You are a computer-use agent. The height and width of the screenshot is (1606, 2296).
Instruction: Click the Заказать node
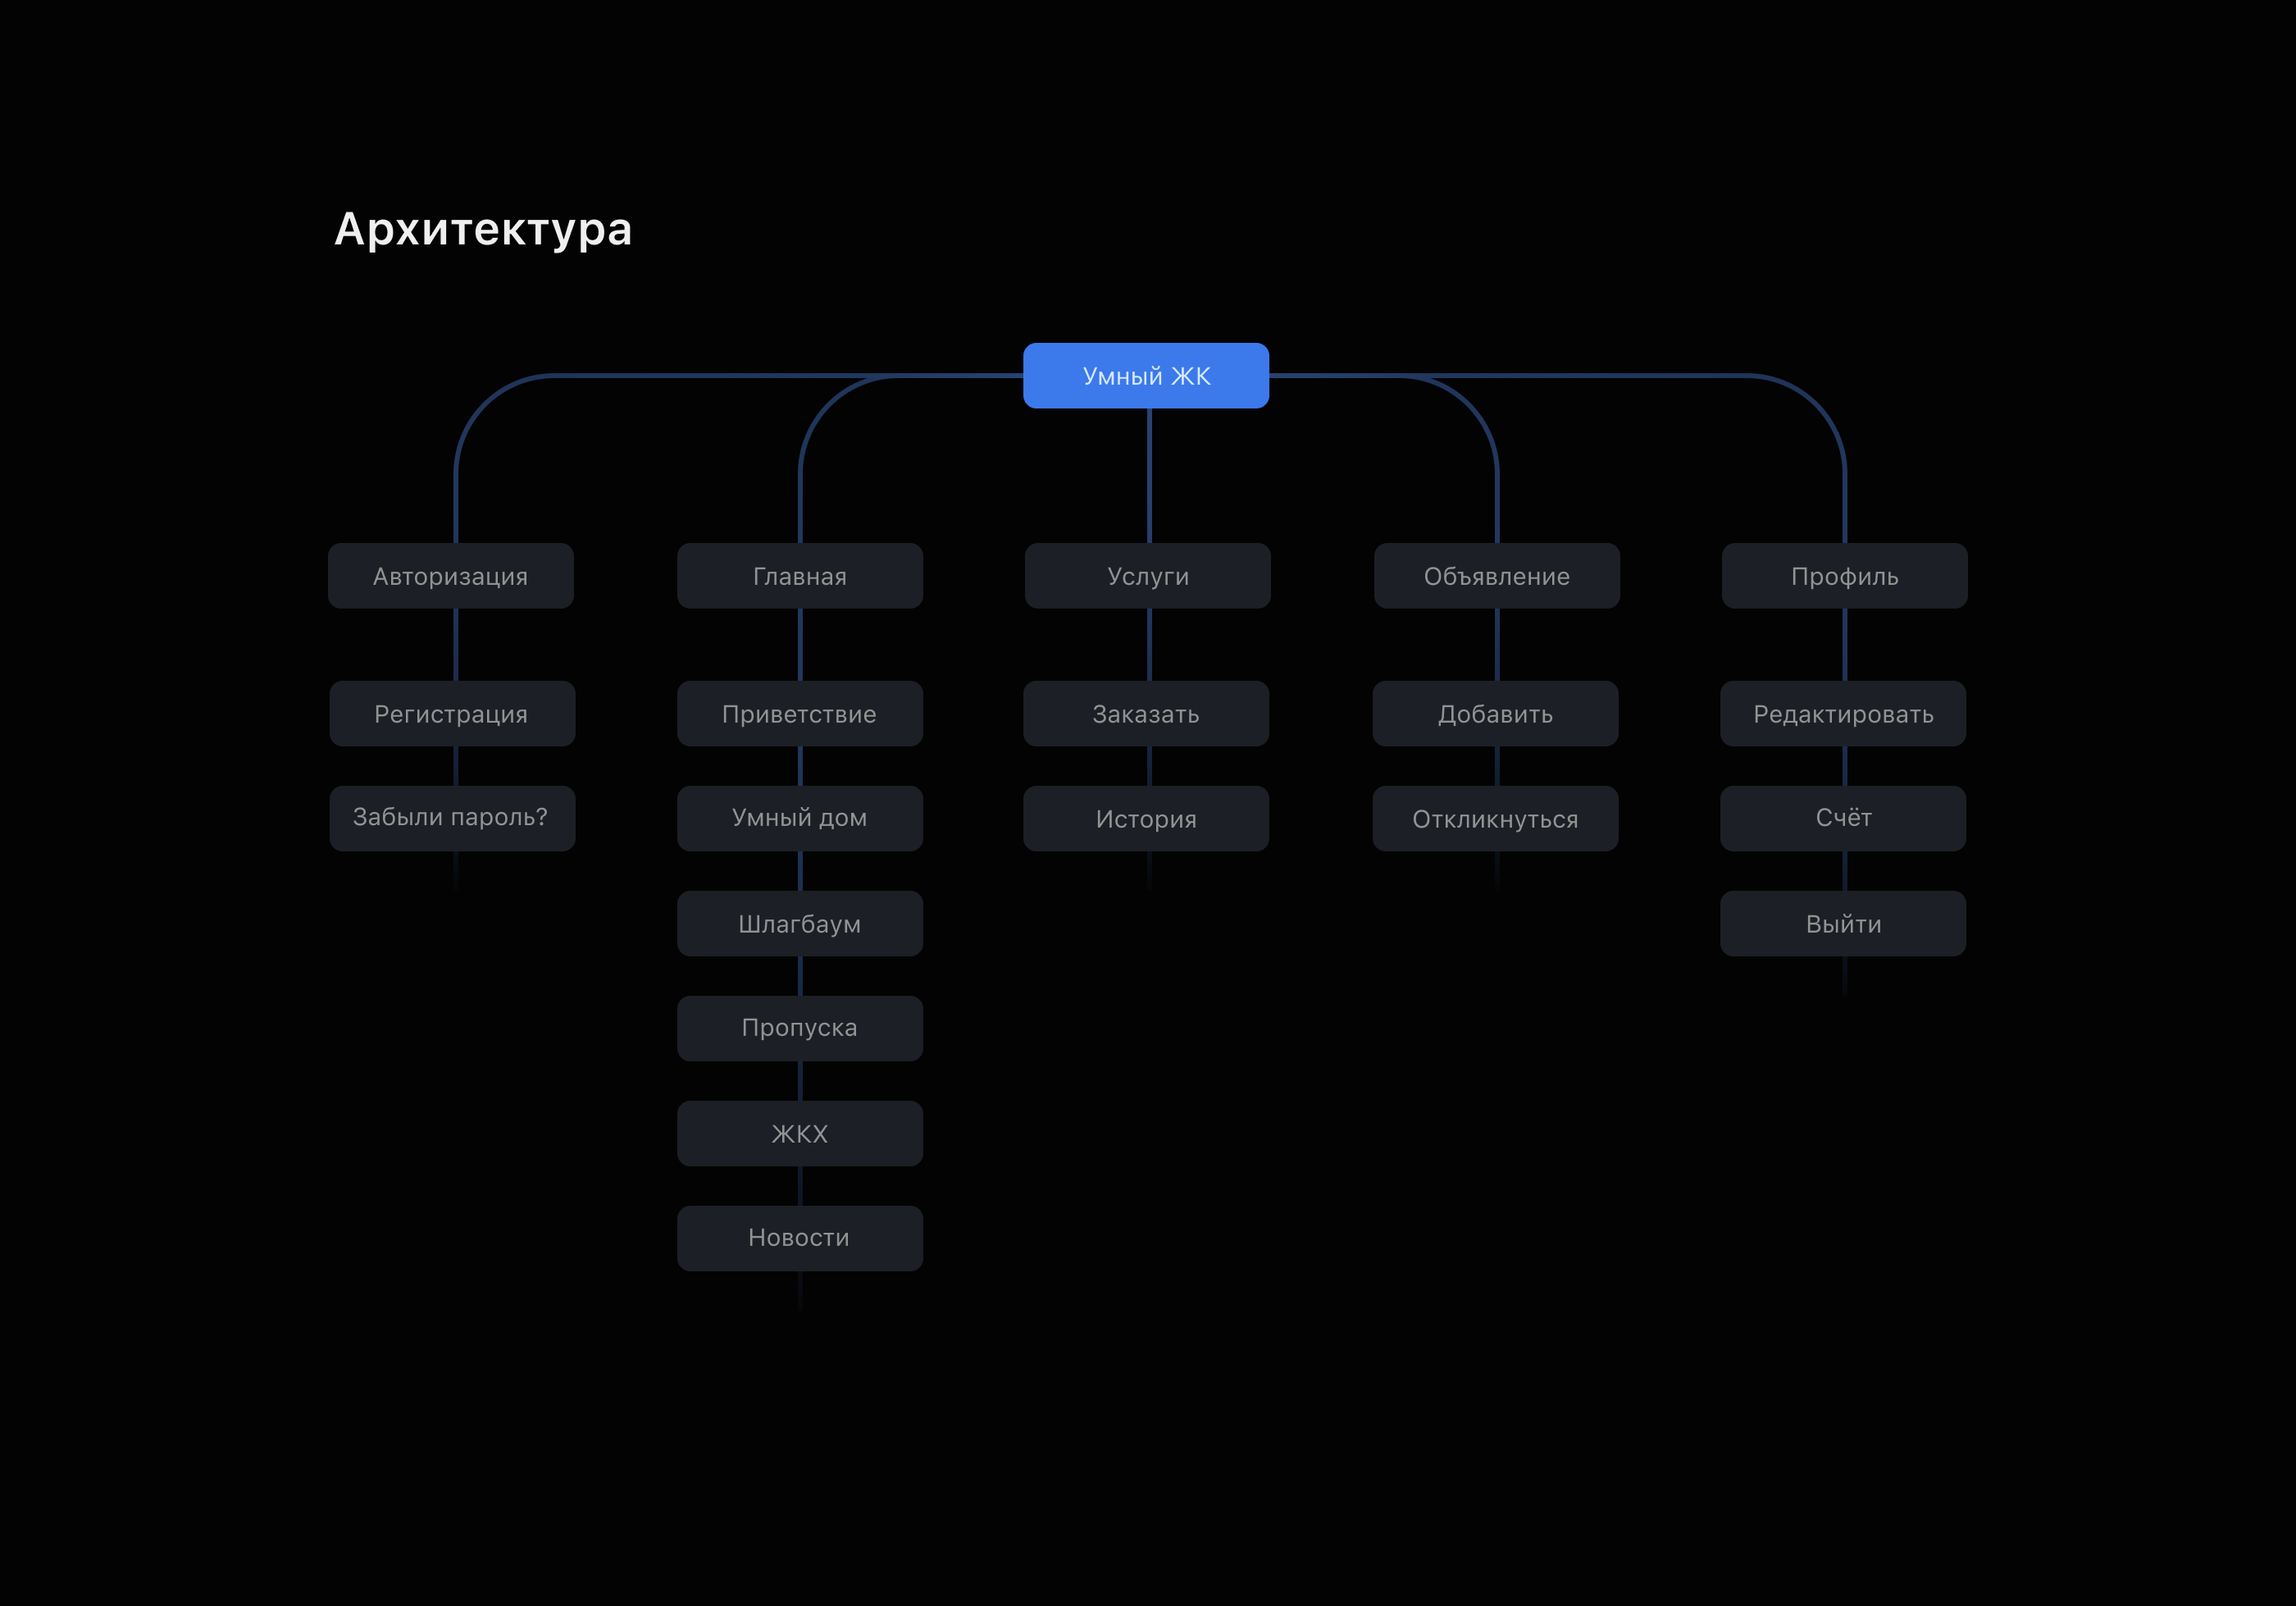(x=1145, y=714)
